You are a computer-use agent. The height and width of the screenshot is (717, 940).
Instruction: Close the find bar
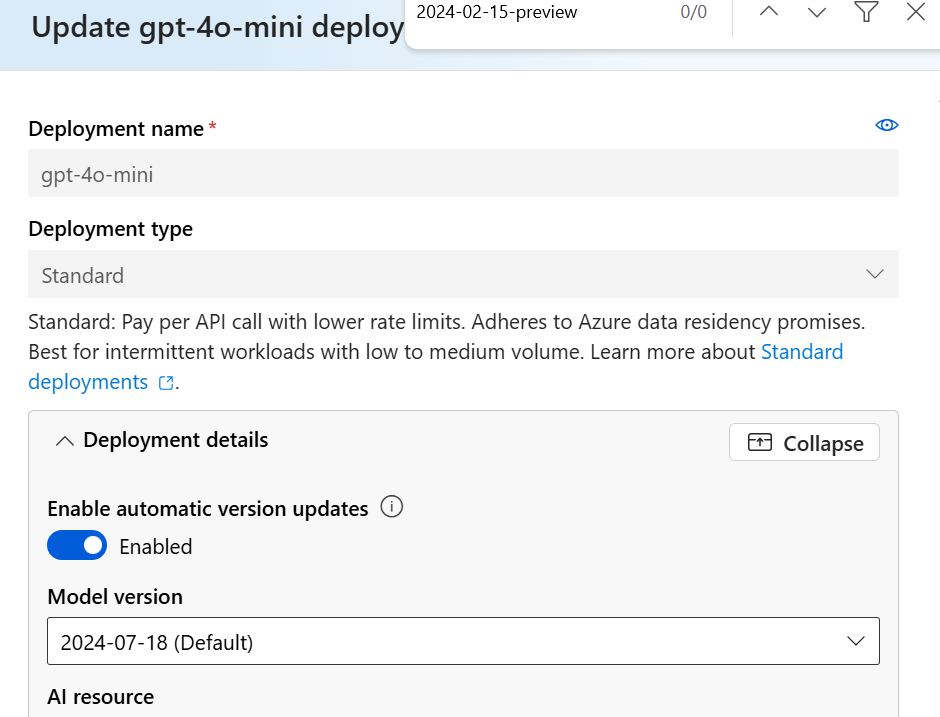[x=915, y=12]
